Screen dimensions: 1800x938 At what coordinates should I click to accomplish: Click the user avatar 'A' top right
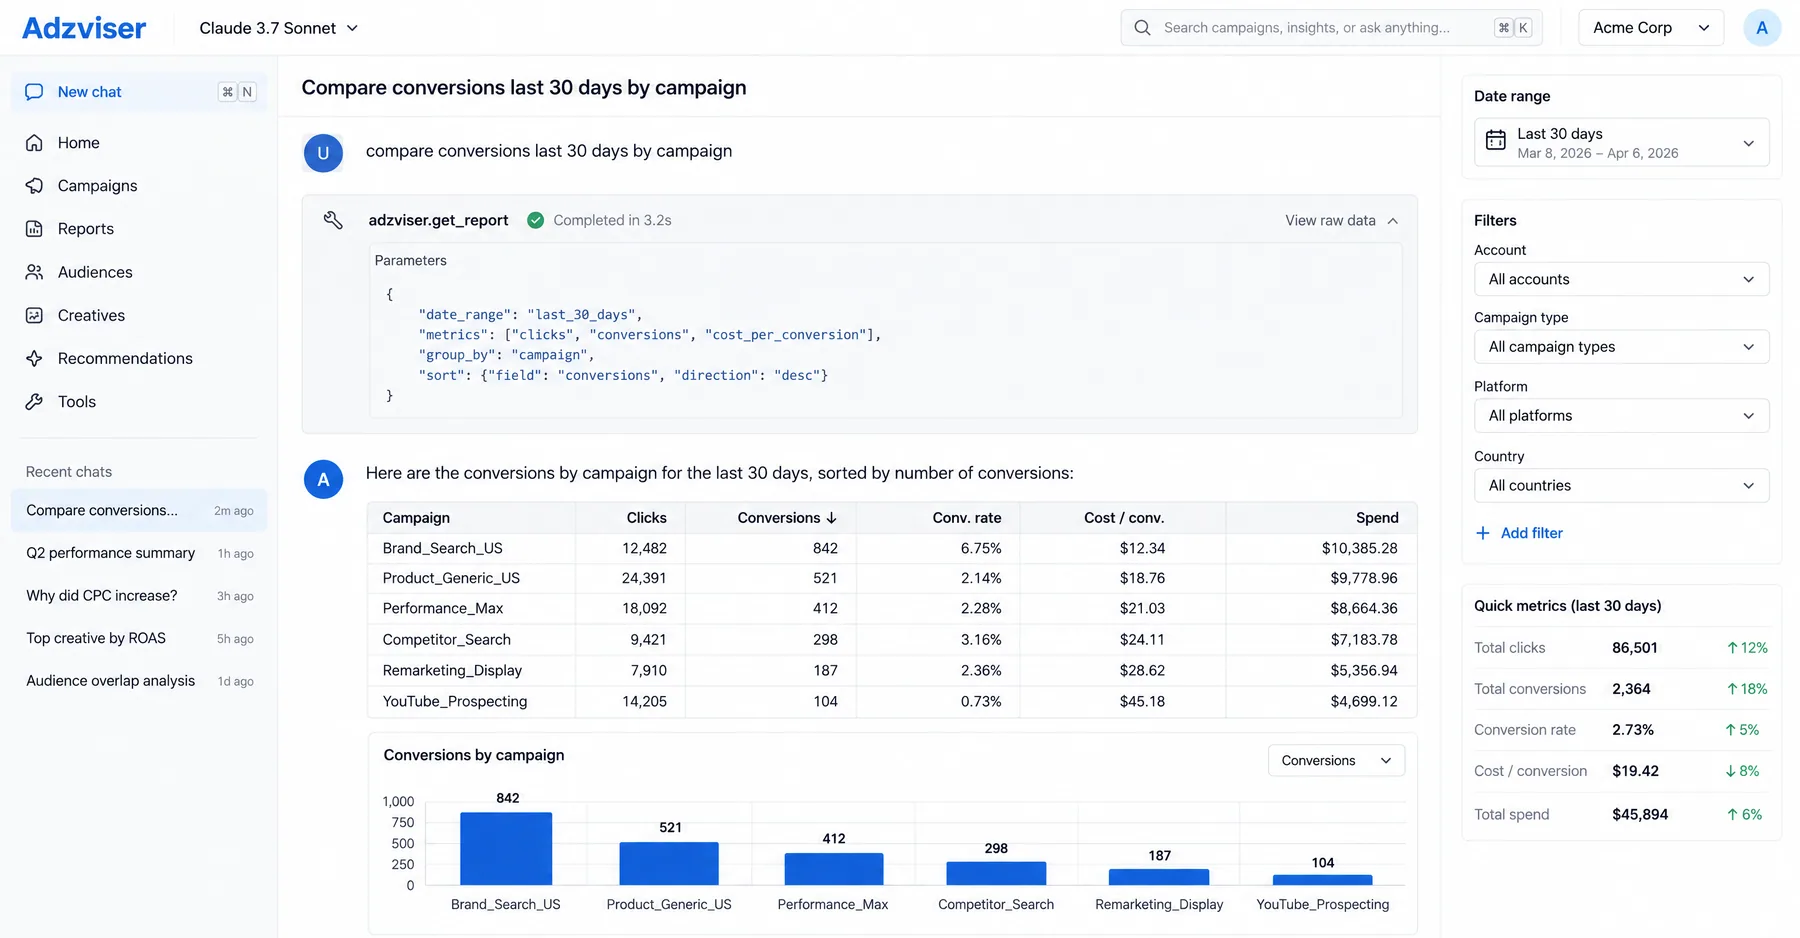pos(1761,28)
